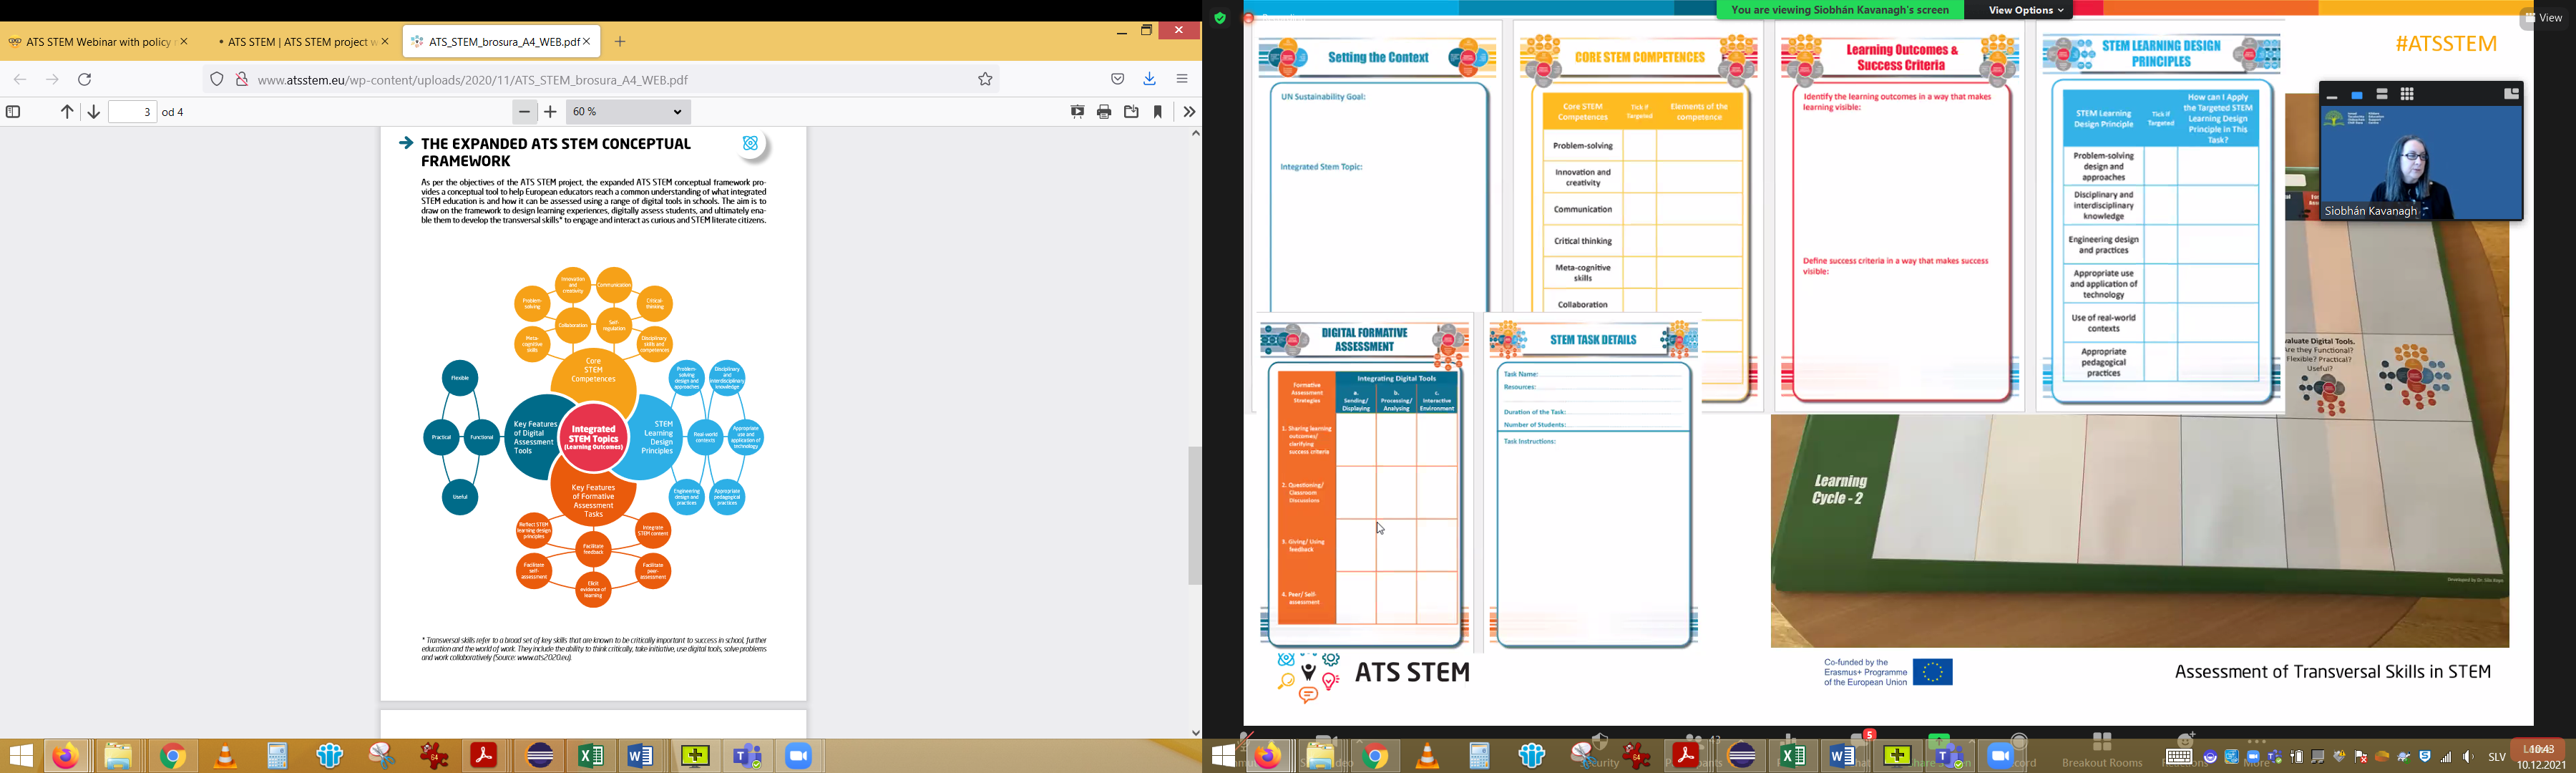Open Breakout Rooms in Zoom controls
This screenshot has height=773, width=2576.
[x=2102, y=751]
